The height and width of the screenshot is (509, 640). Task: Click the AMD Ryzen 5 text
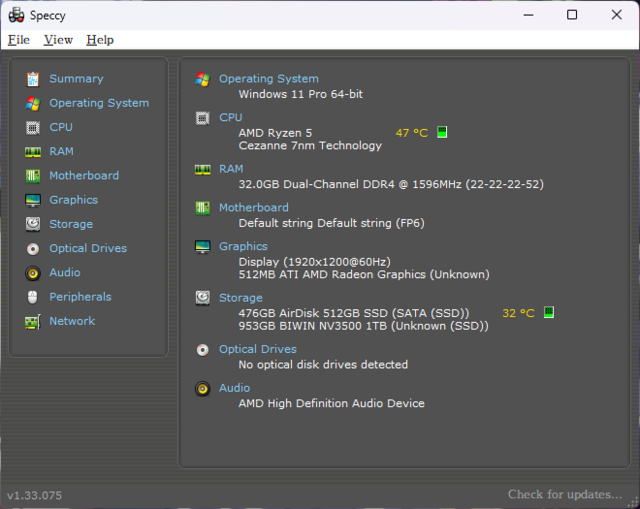276,133
